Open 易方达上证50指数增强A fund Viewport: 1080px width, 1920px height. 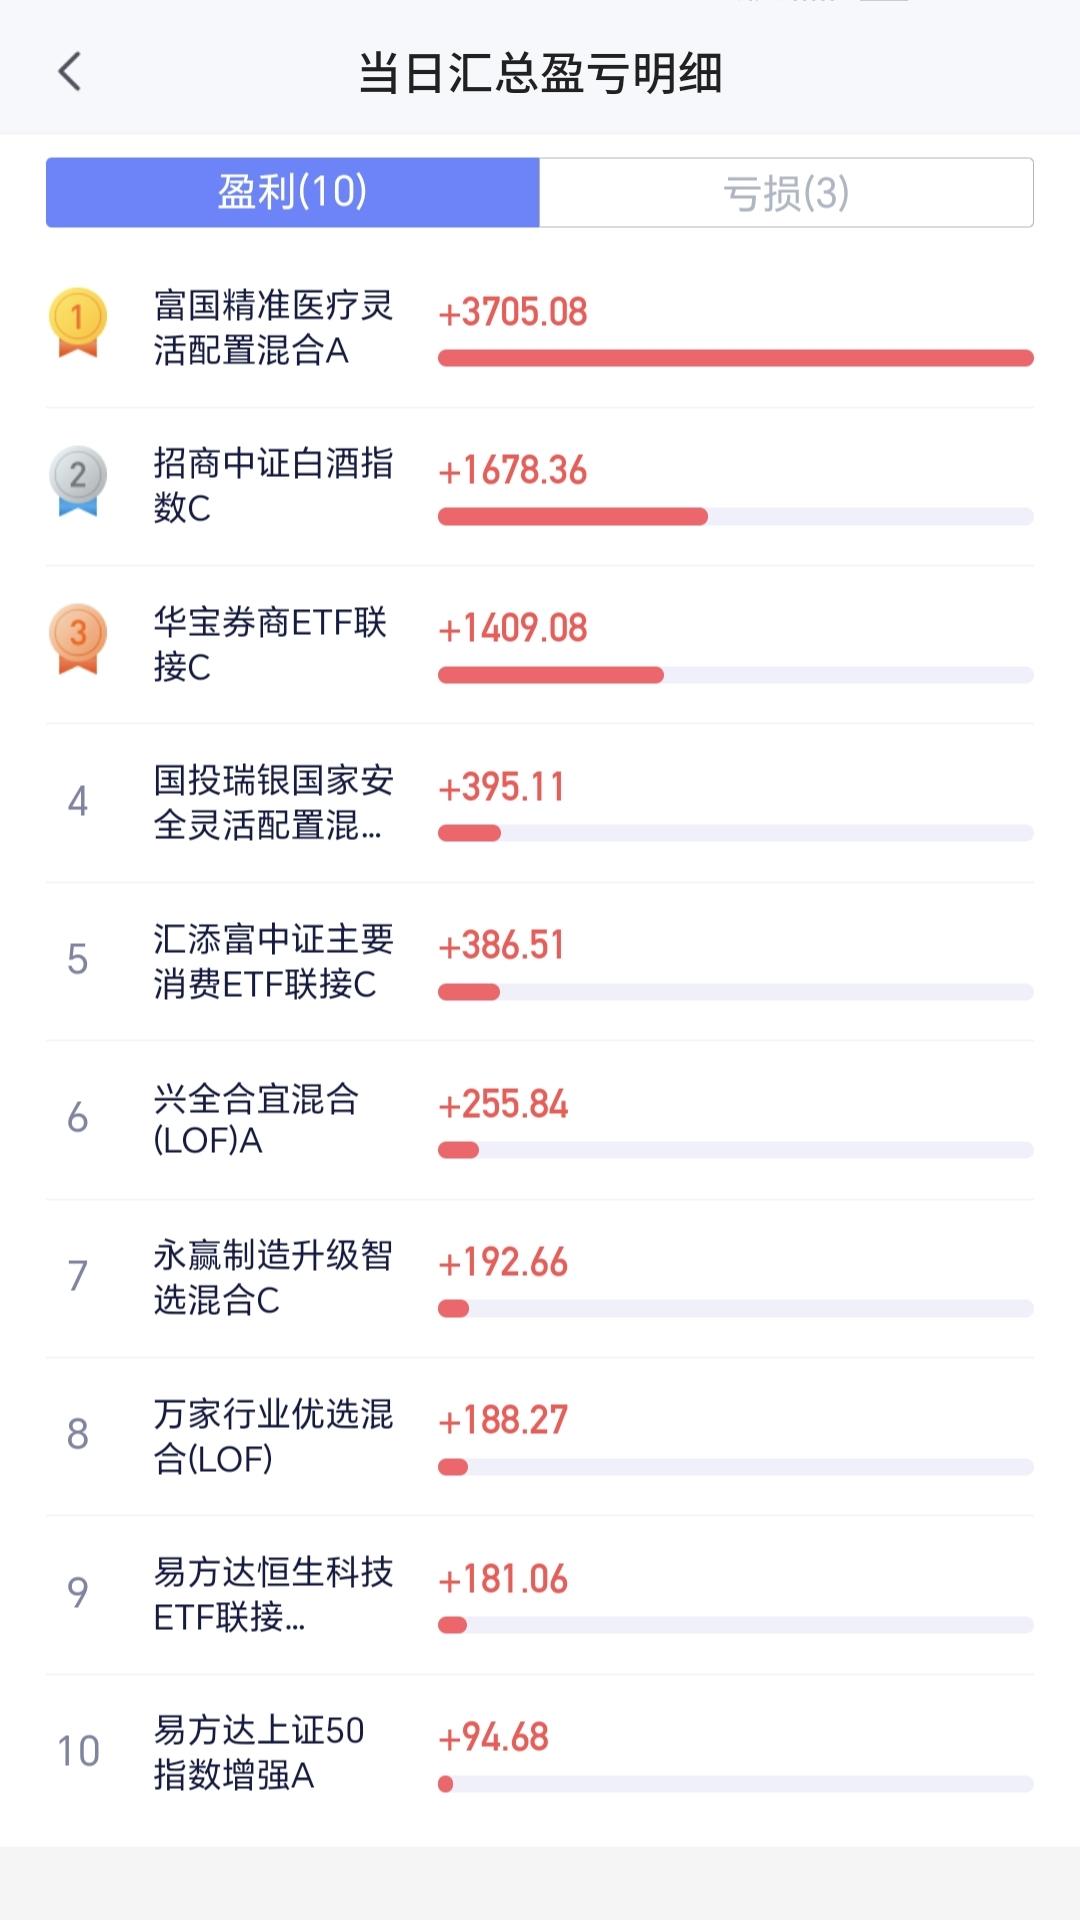pyautogui.click(x=540, y=1753)
